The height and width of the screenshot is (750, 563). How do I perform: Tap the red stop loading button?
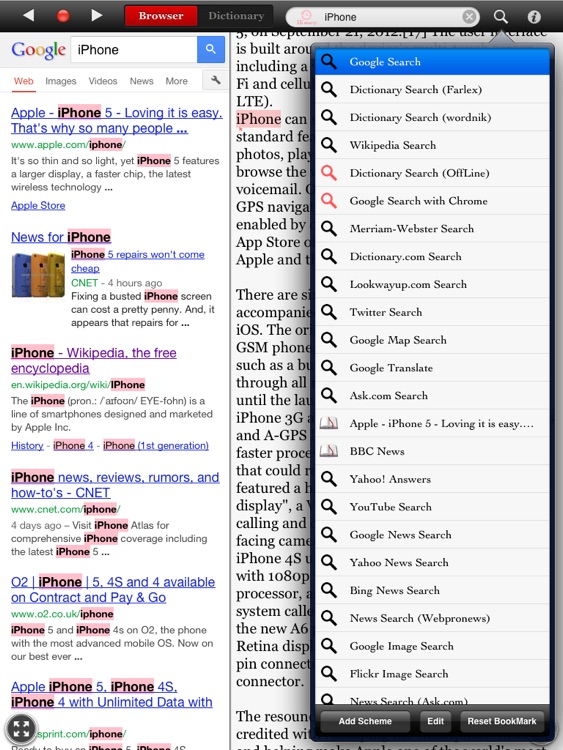(x=63, y=16)
